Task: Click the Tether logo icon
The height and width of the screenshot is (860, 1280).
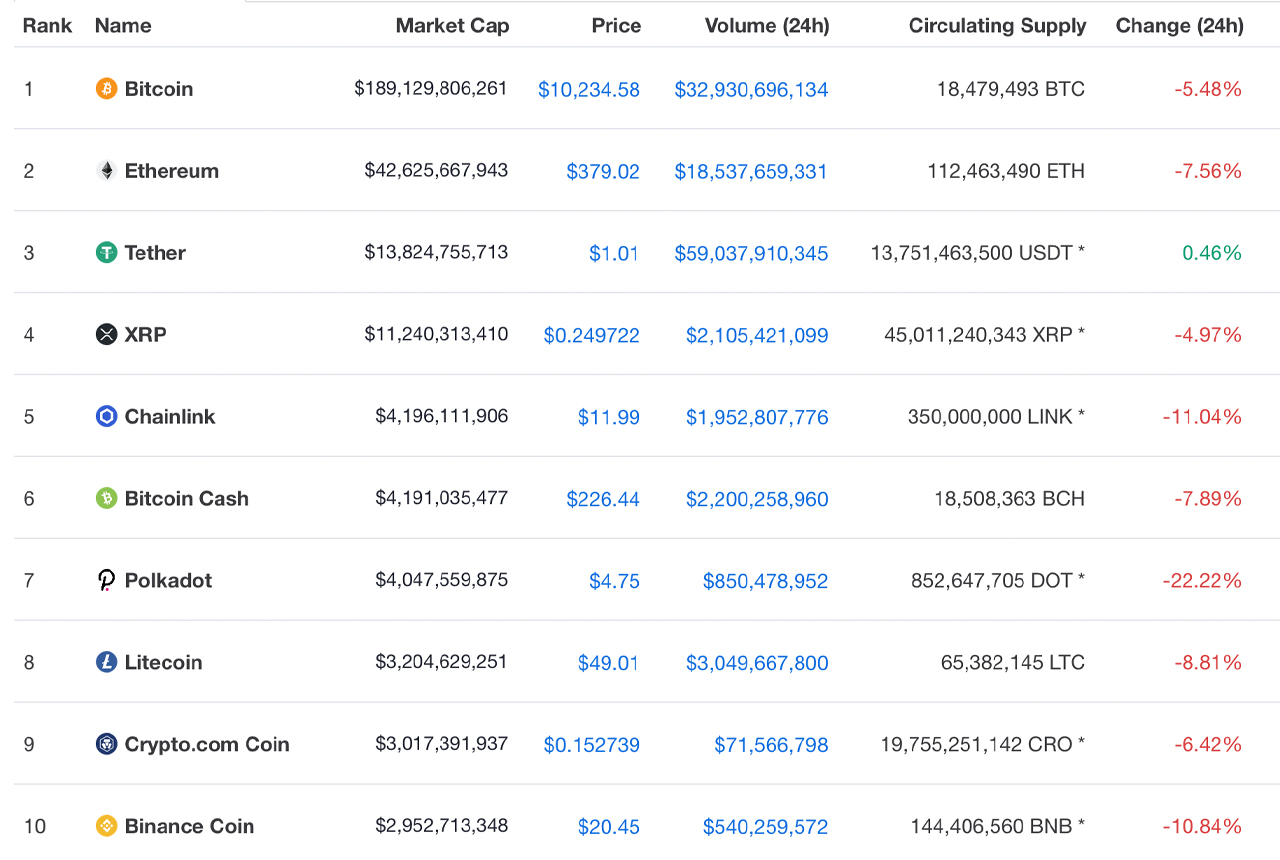Action: pyautogui.click(x=106, y=253)
